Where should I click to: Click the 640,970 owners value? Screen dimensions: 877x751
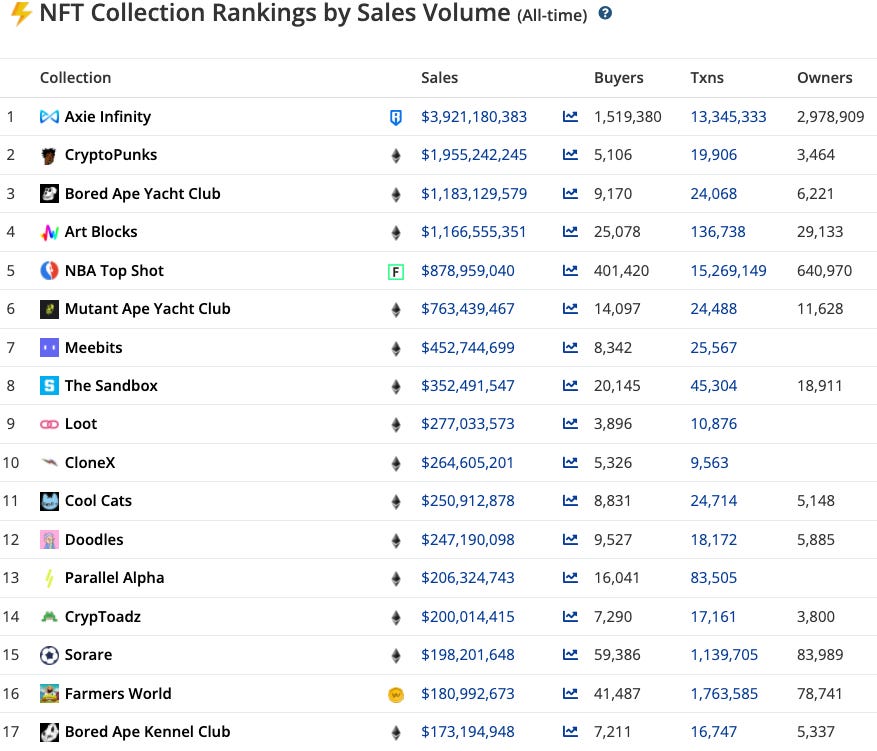tap(824, 271)
